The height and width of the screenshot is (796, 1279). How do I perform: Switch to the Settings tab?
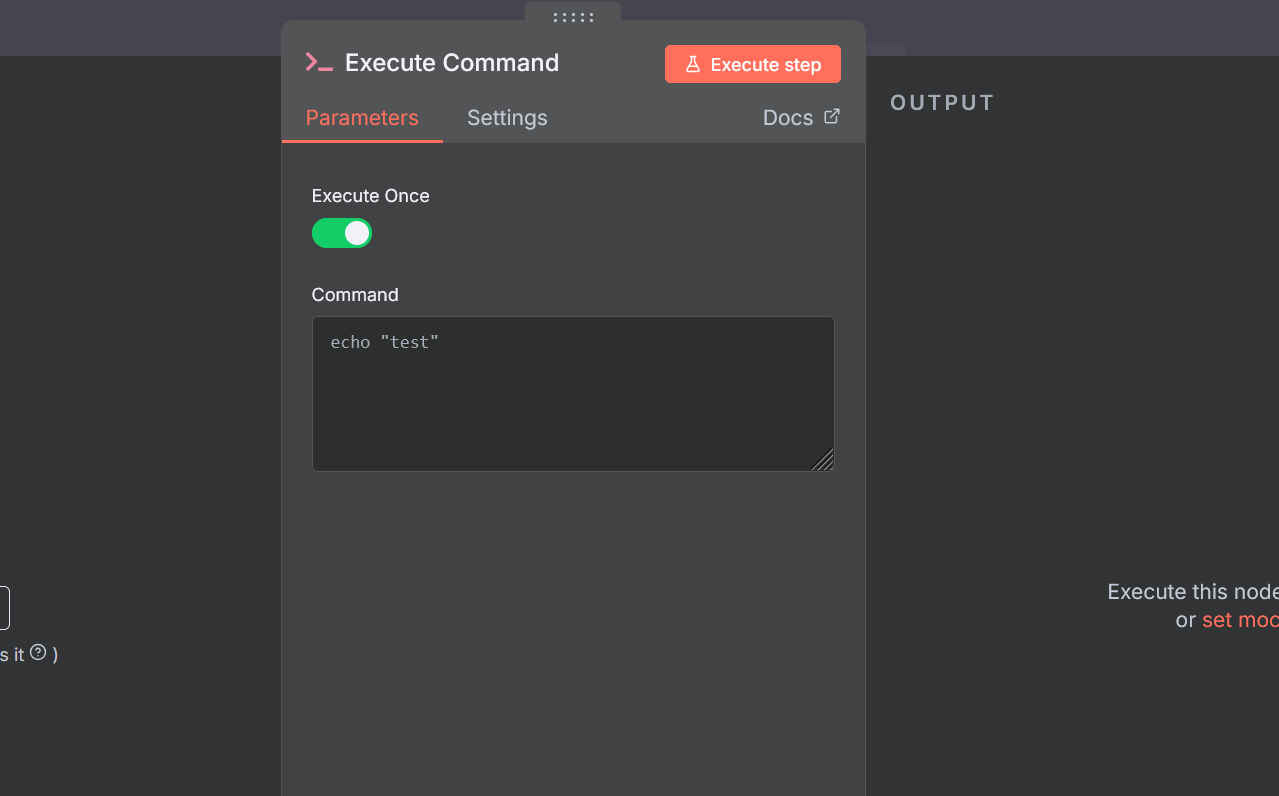click(507, 118)
